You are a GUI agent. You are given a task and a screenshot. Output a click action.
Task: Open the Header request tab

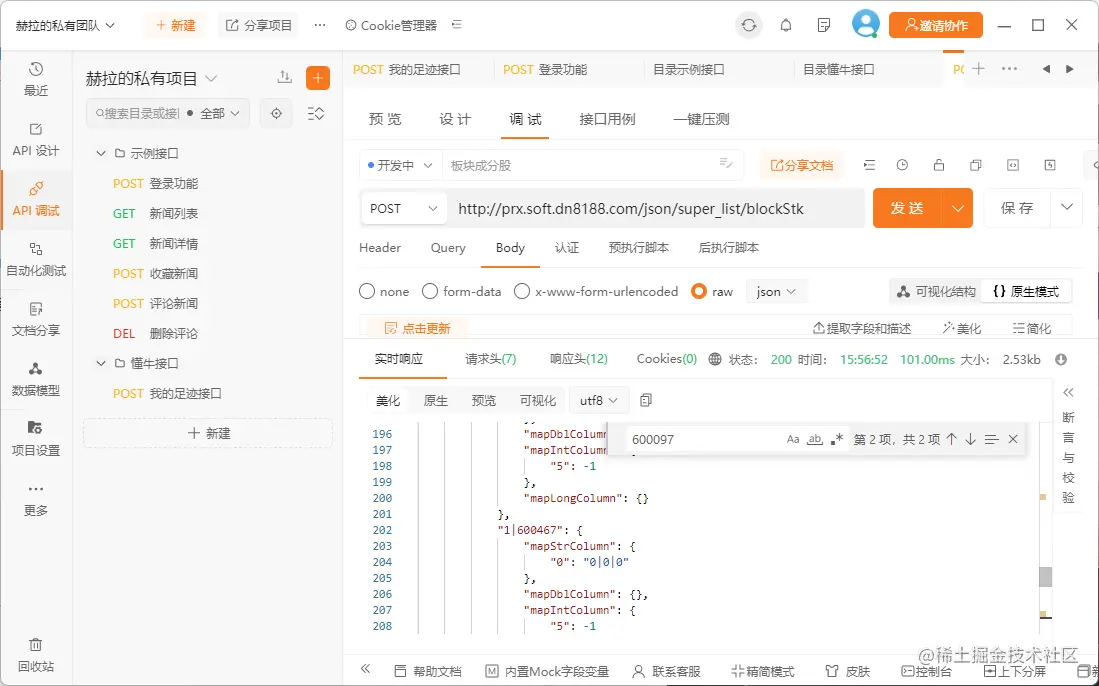(x=380, y=248)
